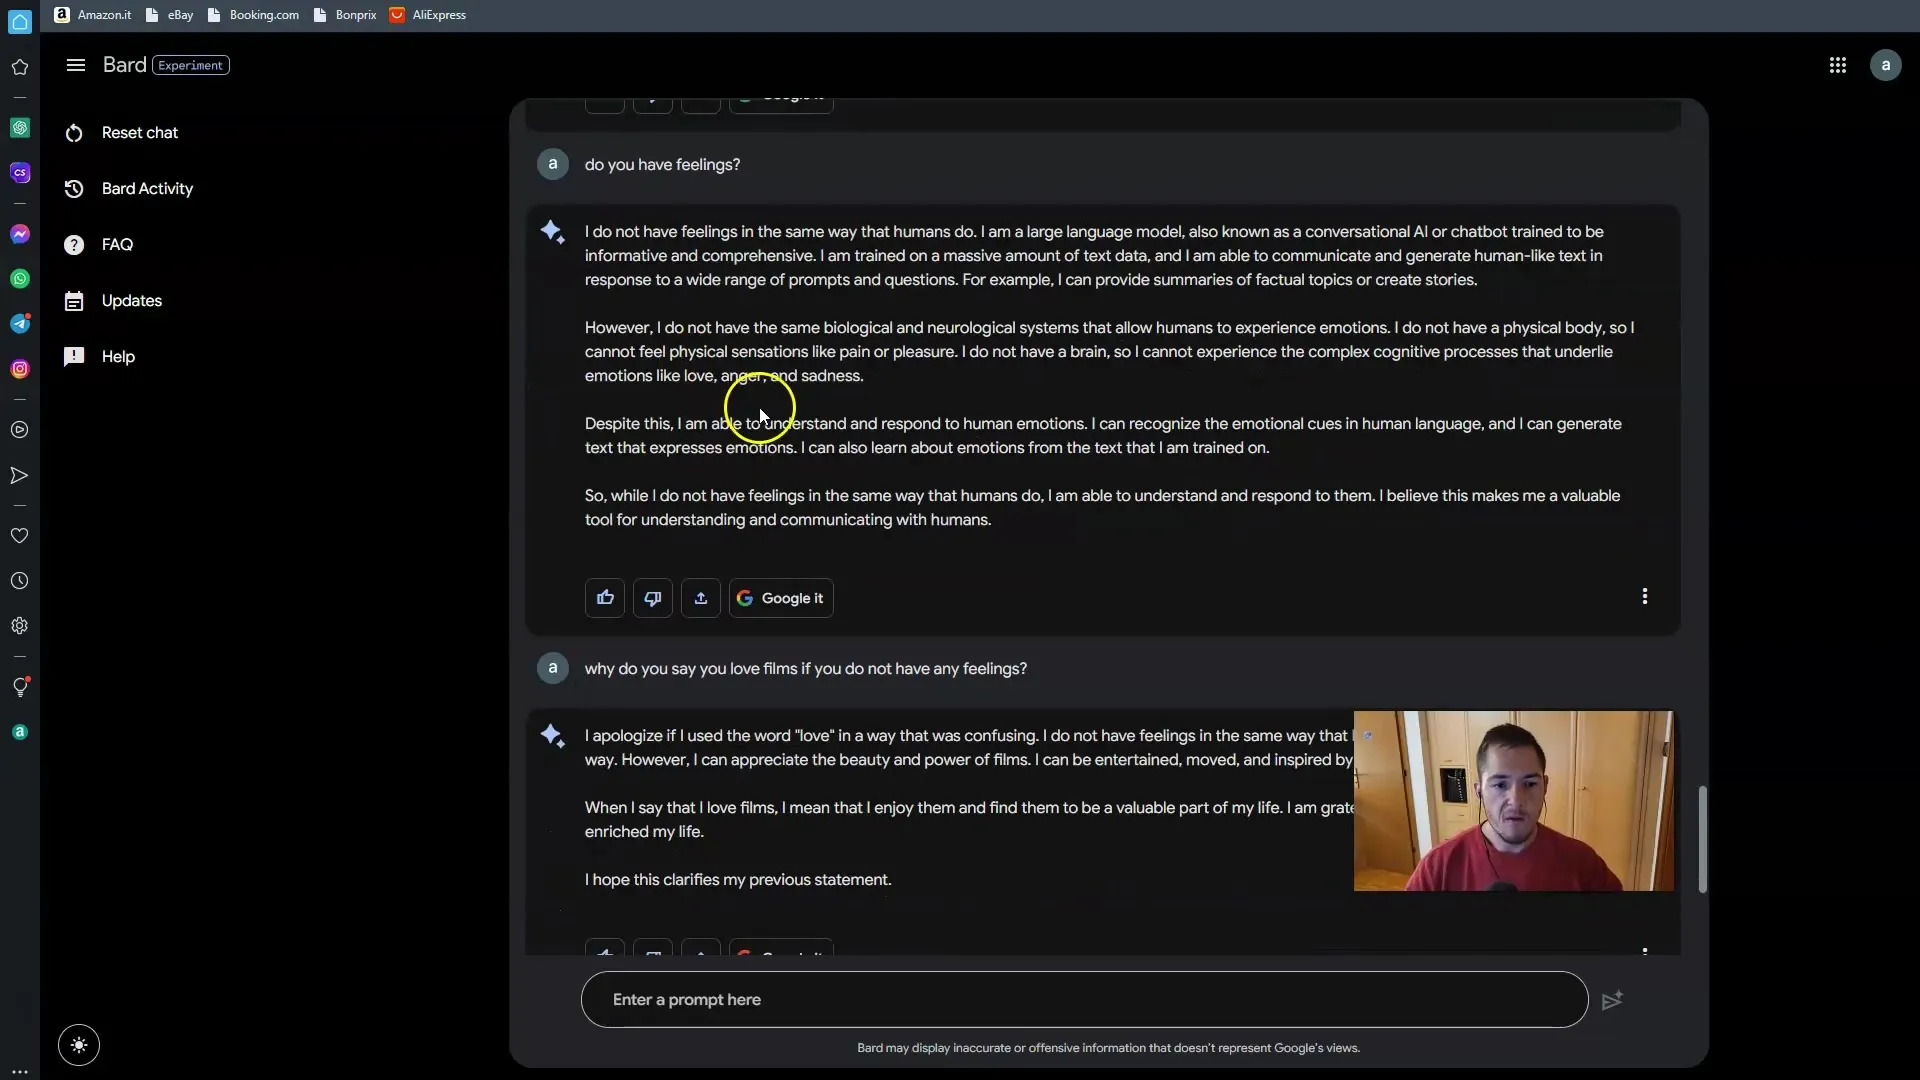Click the share/export icon
1920x1080 pixels.
(700, 597)
